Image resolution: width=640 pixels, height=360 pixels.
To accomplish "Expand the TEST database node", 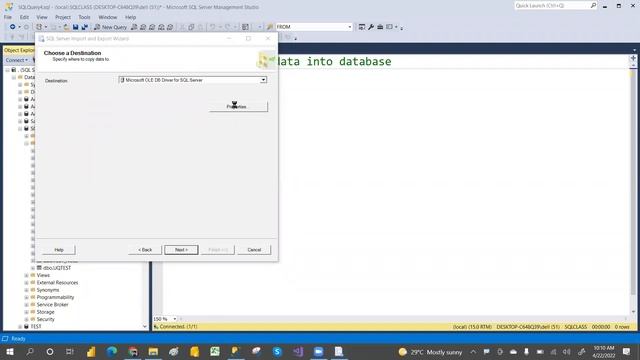I will (20, 327).
